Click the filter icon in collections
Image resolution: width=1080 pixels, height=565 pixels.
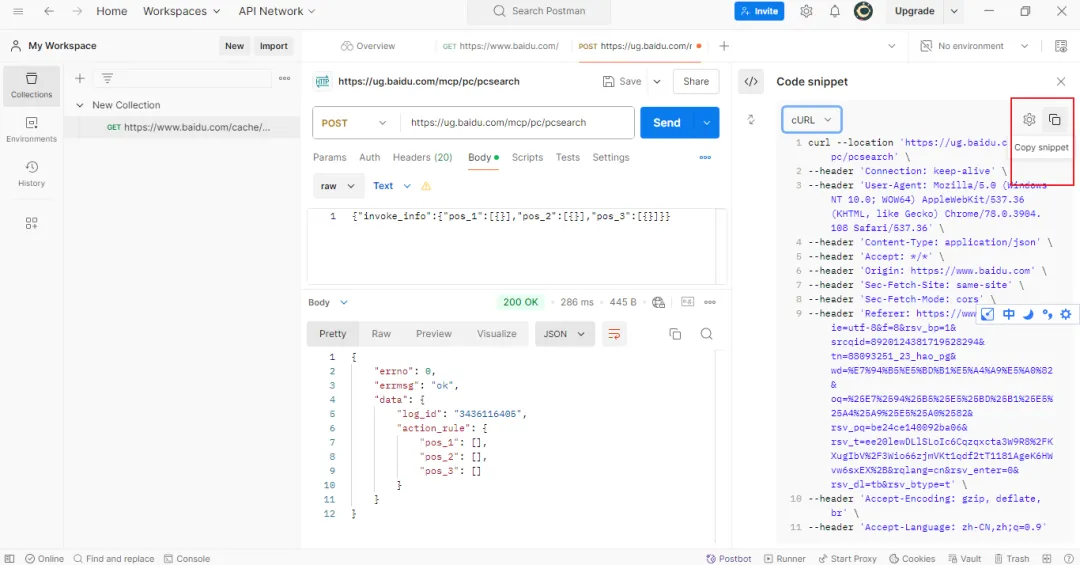pos(107,79)
